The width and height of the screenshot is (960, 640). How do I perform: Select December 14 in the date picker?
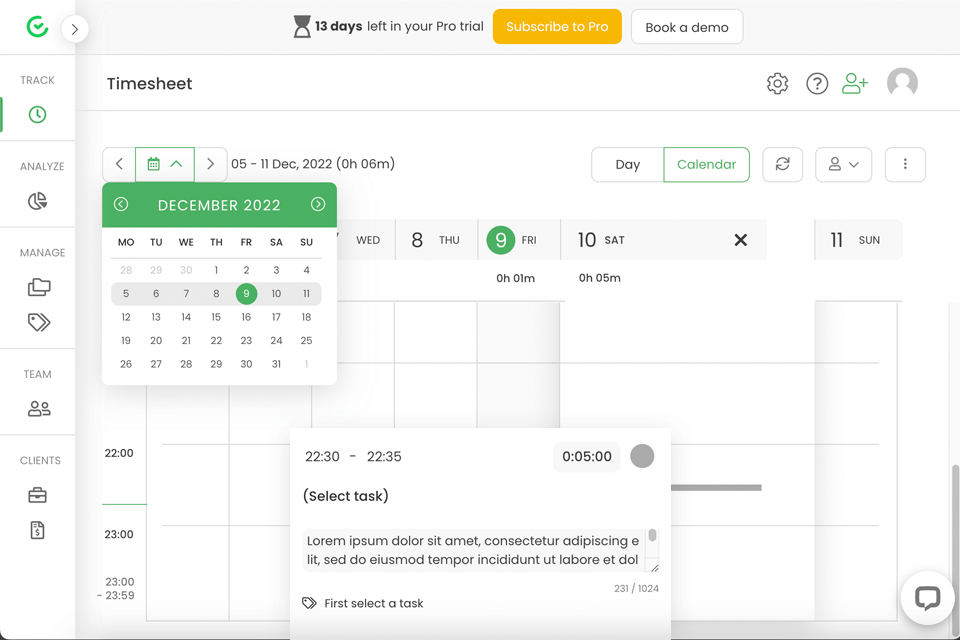coord(186,317)
